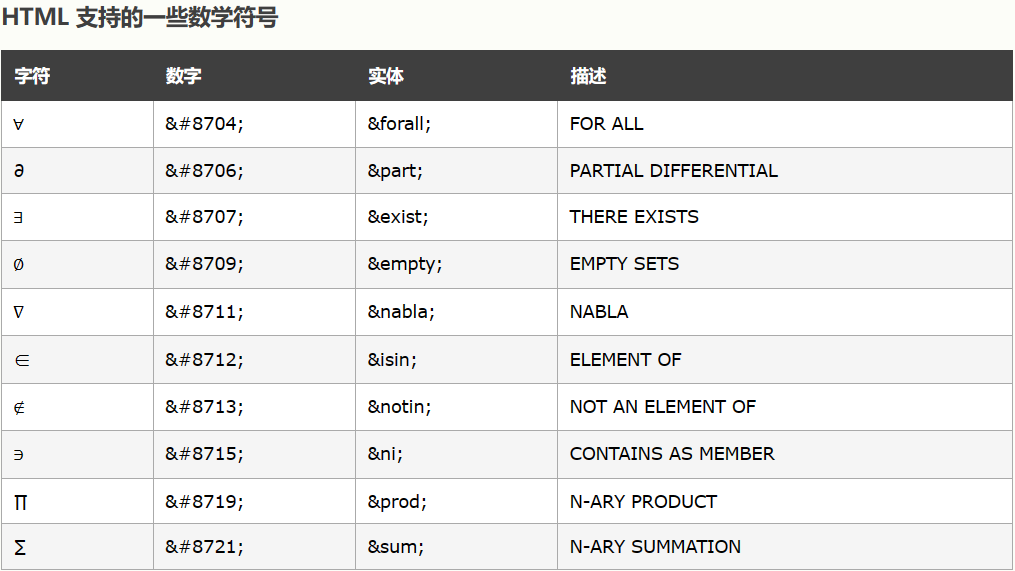Click the nabla symbol ∇
Image resolution: width=1015 pixels, height=571 pixels.
pyautogui.click(x=19, y=312)
